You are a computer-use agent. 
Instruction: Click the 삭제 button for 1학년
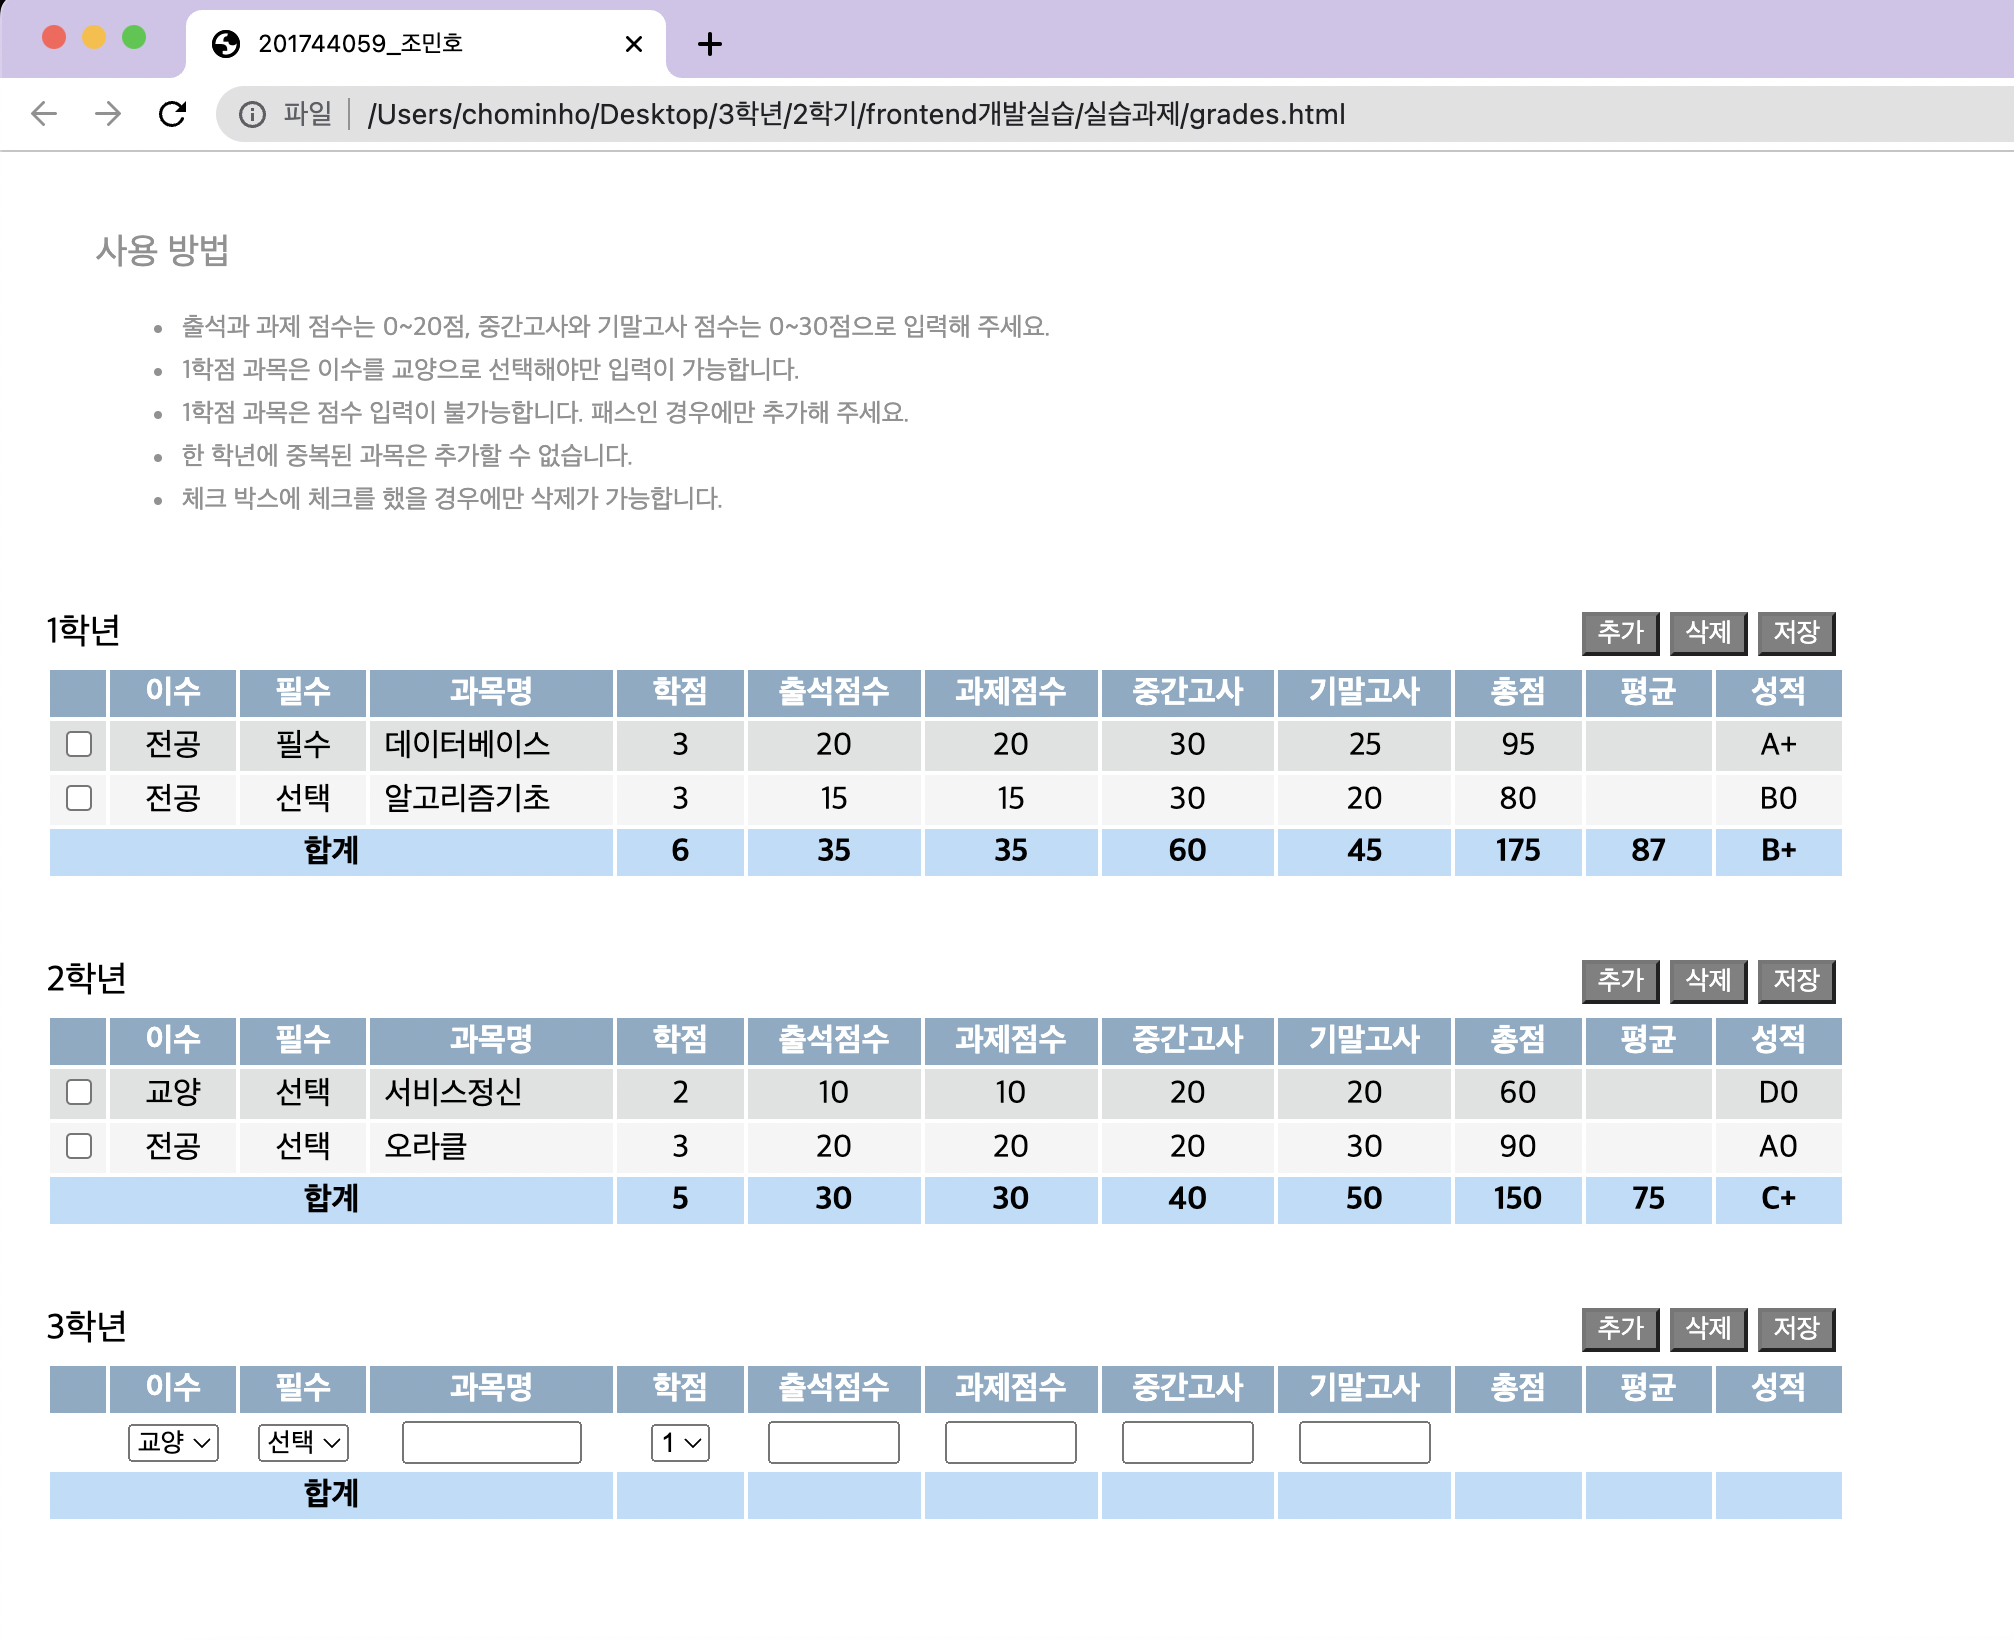[1708, 632]
